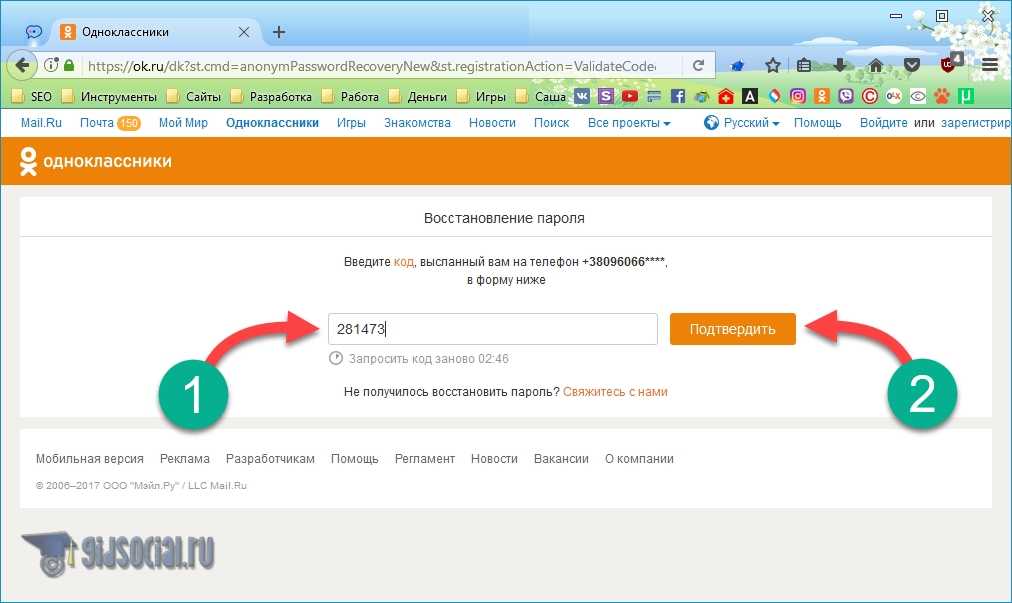Screen dimensions: 1012x603
Task: Open the downloads arrow icon
Action: [x=840, y=66]
